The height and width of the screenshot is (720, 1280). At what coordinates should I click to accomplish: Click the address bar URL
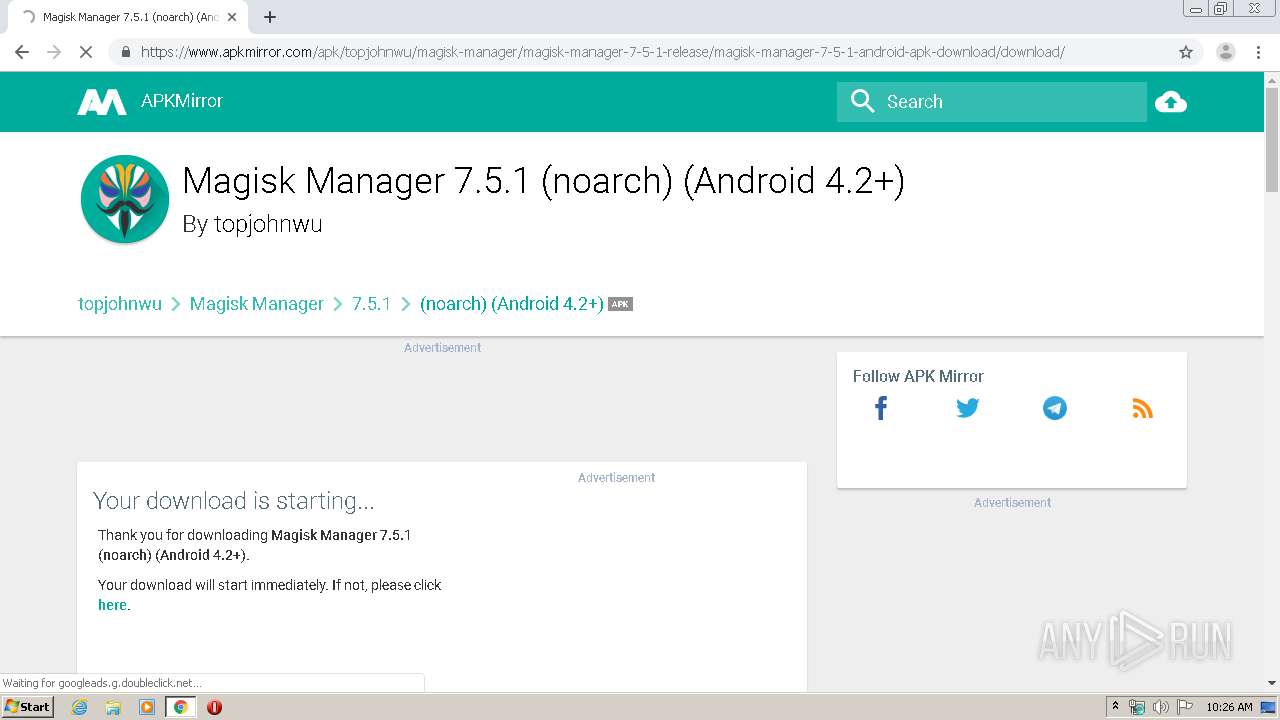(x=602, y=52)
